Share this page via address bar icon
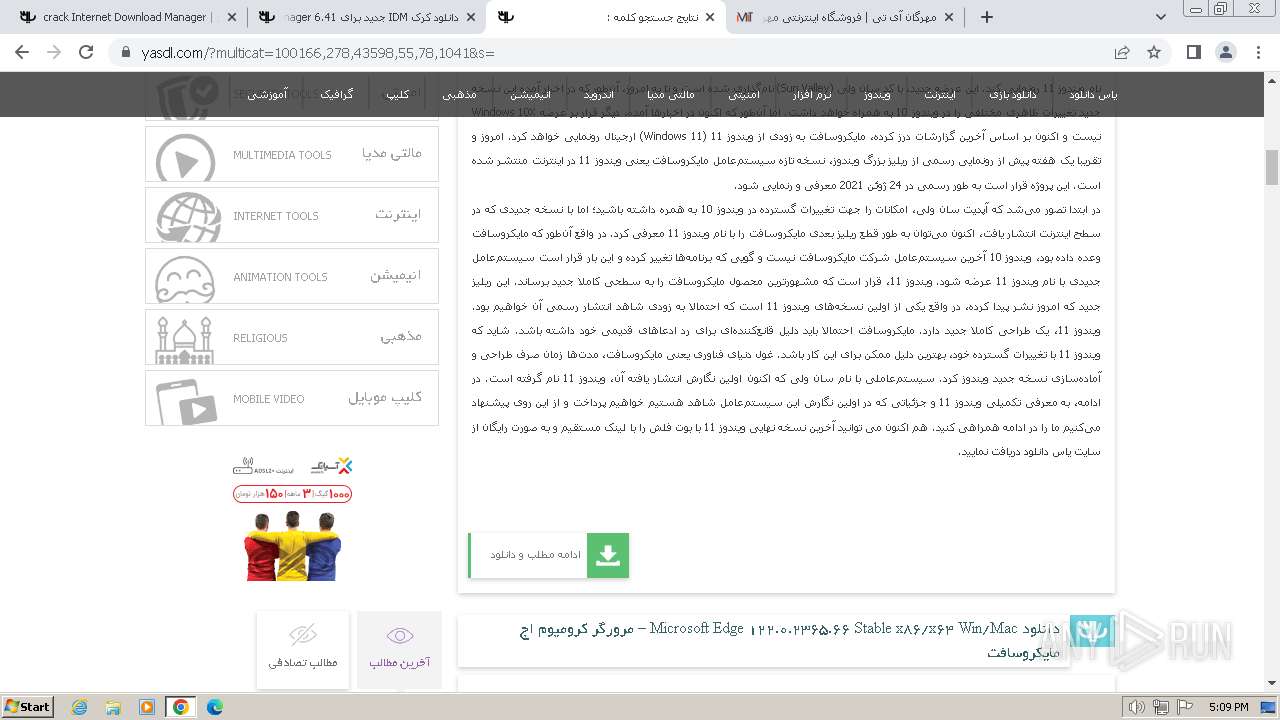Screen dimensions: 1280x720 1122,52
